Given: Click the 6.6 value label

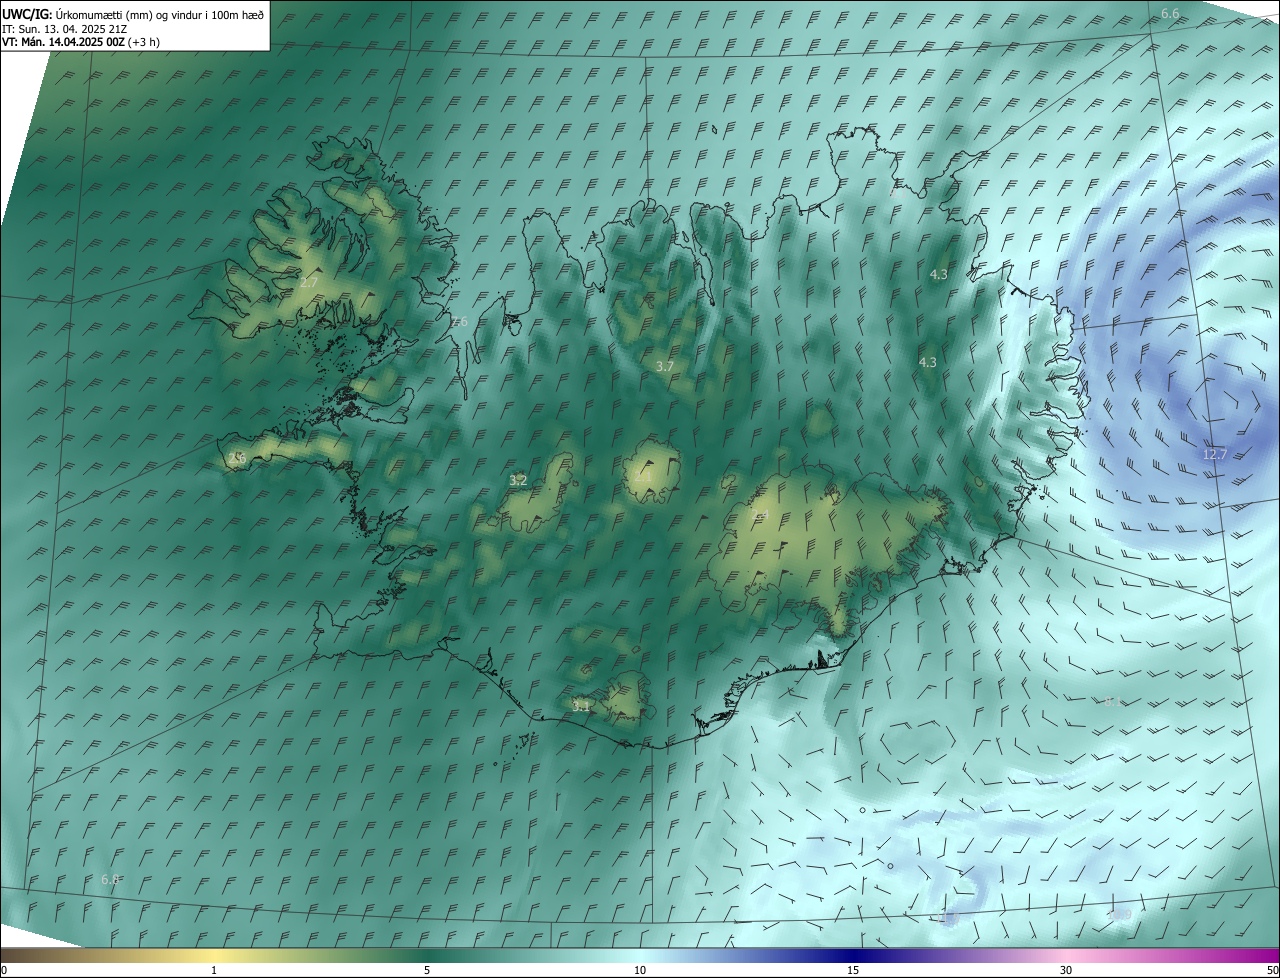Looking at the screenshot, I should coord(1170,13).
